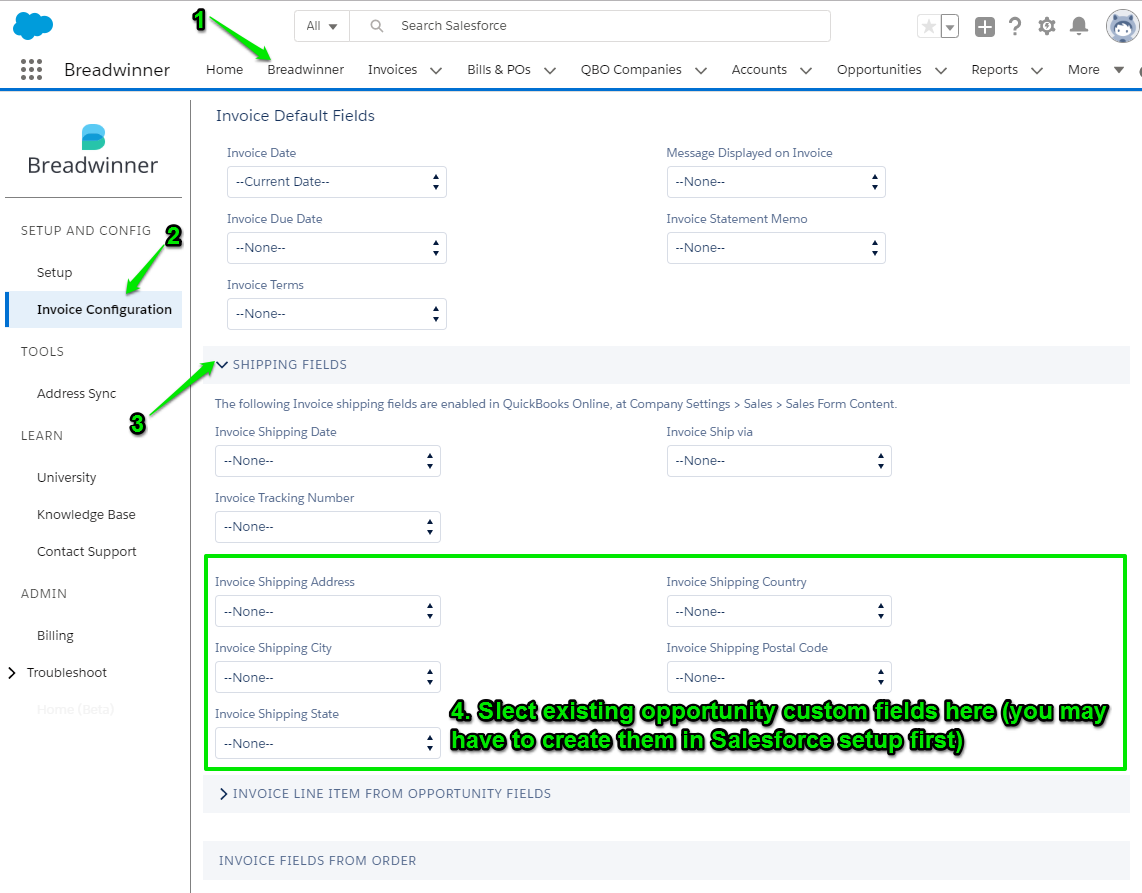1142x893 pixels.
Task: Open the Invoice Shipping Date dropdown
Action: [x=328, y=461]
